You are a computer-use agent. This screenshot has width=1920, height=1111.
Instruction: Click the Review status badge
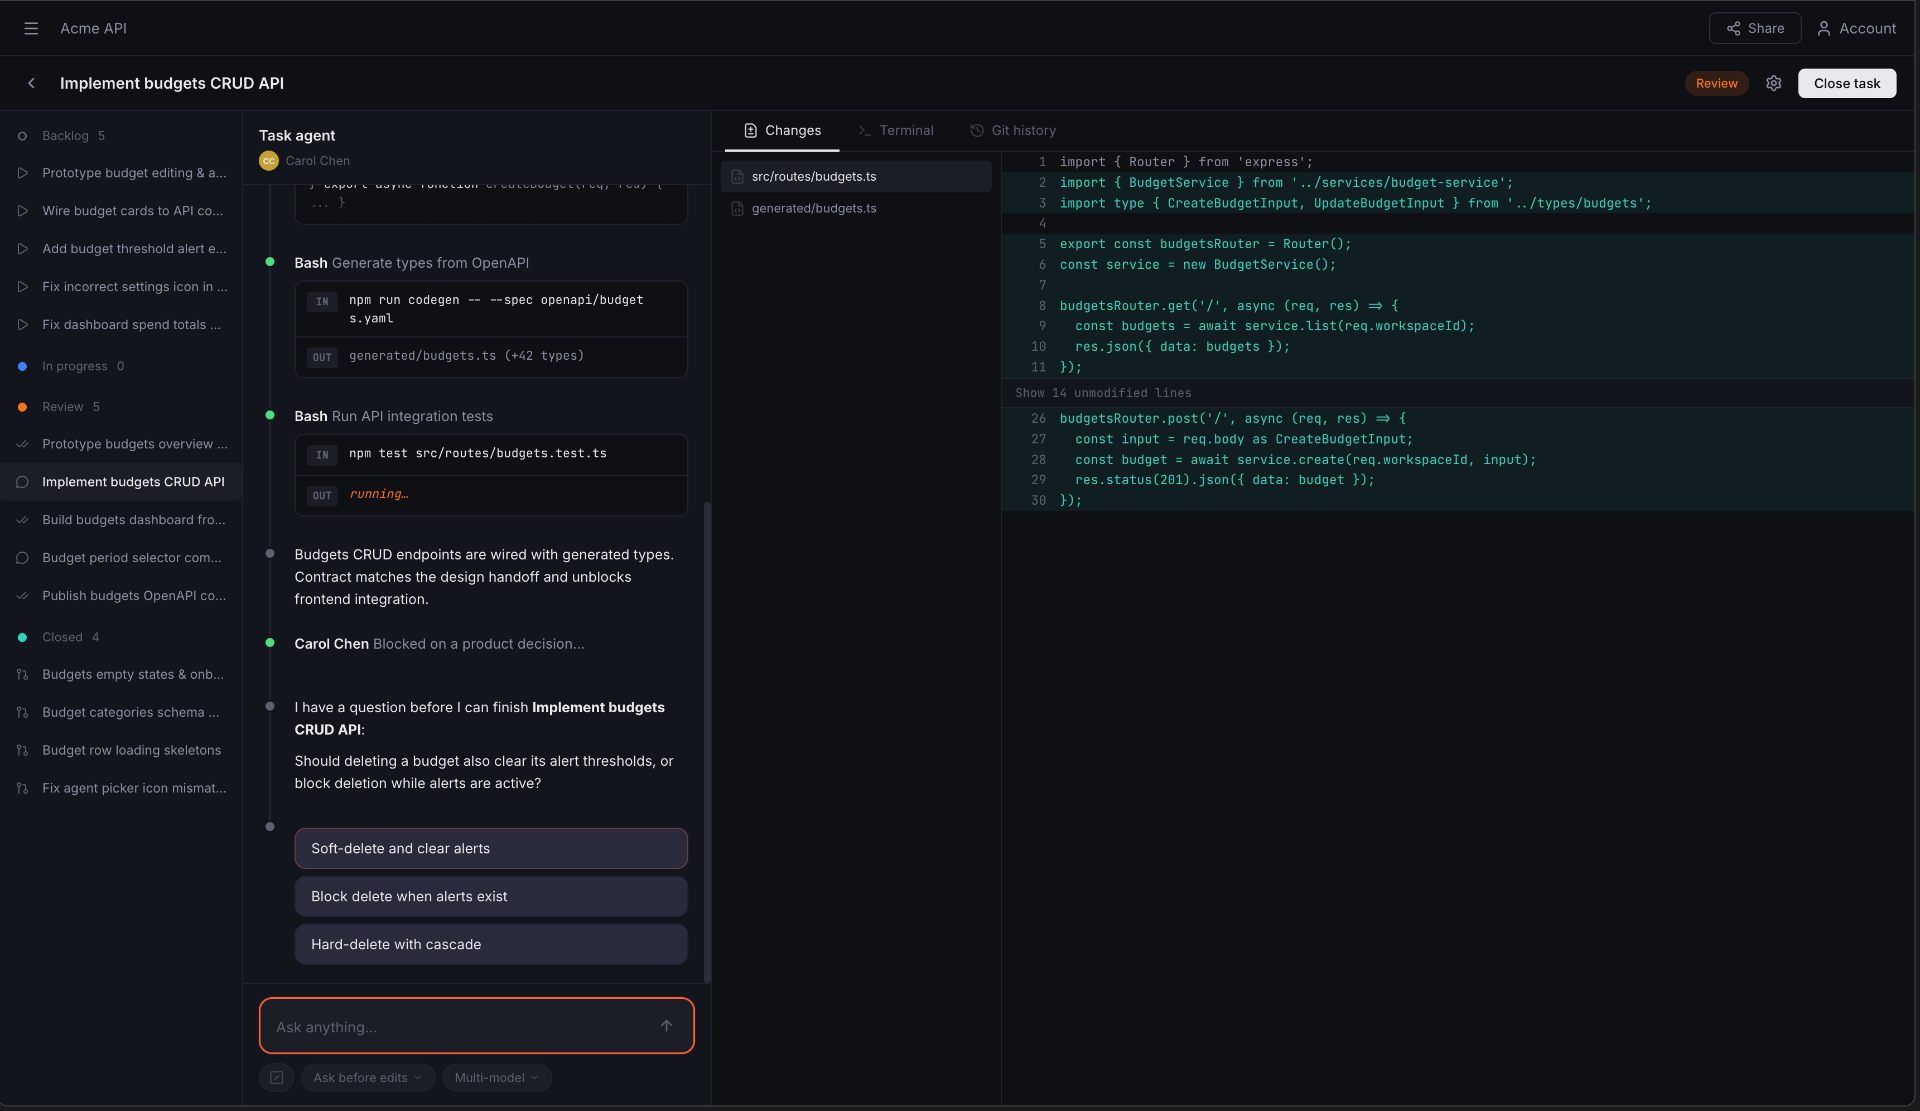tap(1716, 83)
